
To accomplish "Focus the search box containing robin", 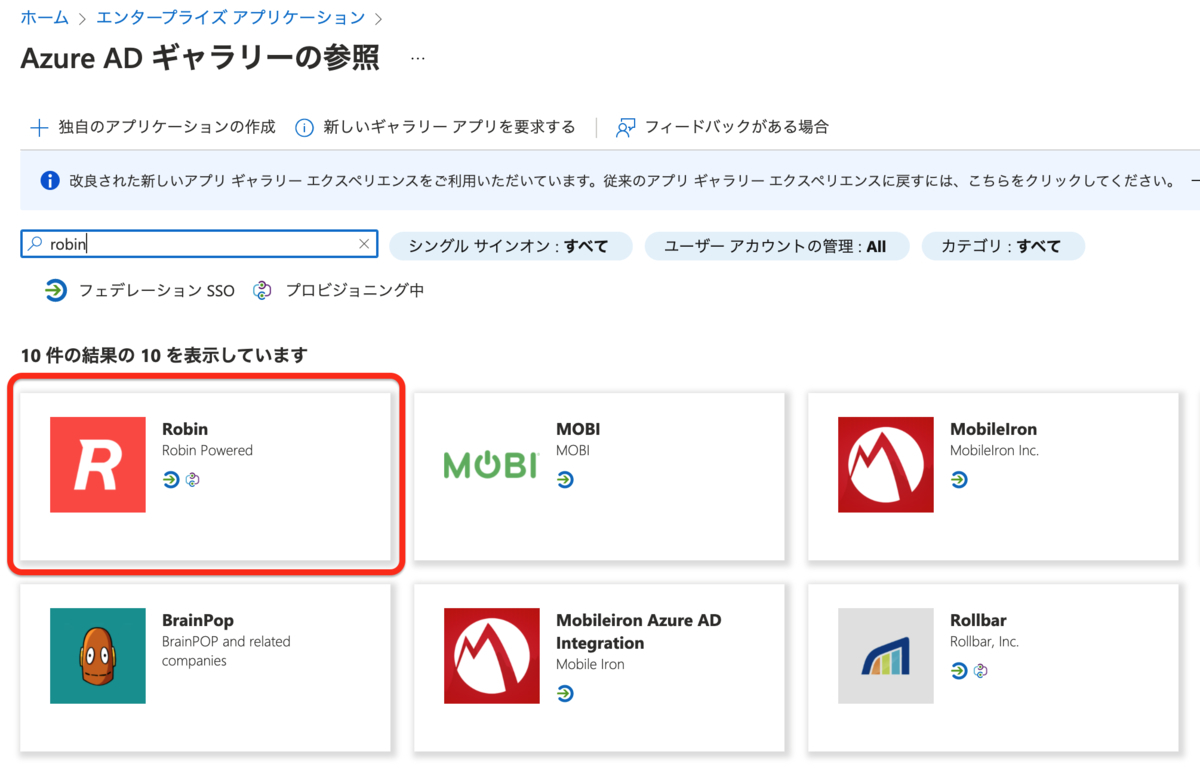I will 199,243.
